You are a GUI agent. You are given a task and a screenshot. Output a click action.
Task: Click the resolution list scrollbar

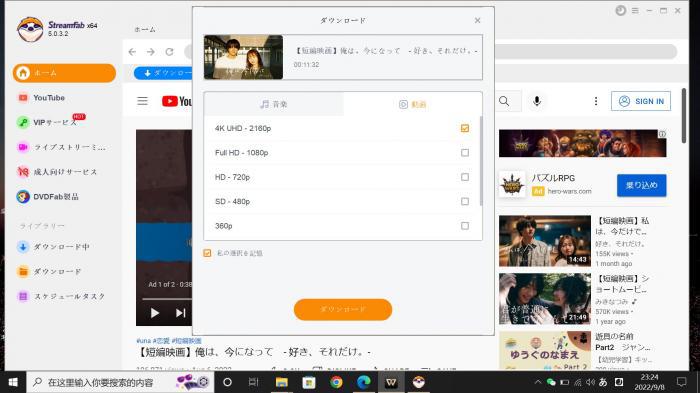pyautogui.click(x=481, y=161)
